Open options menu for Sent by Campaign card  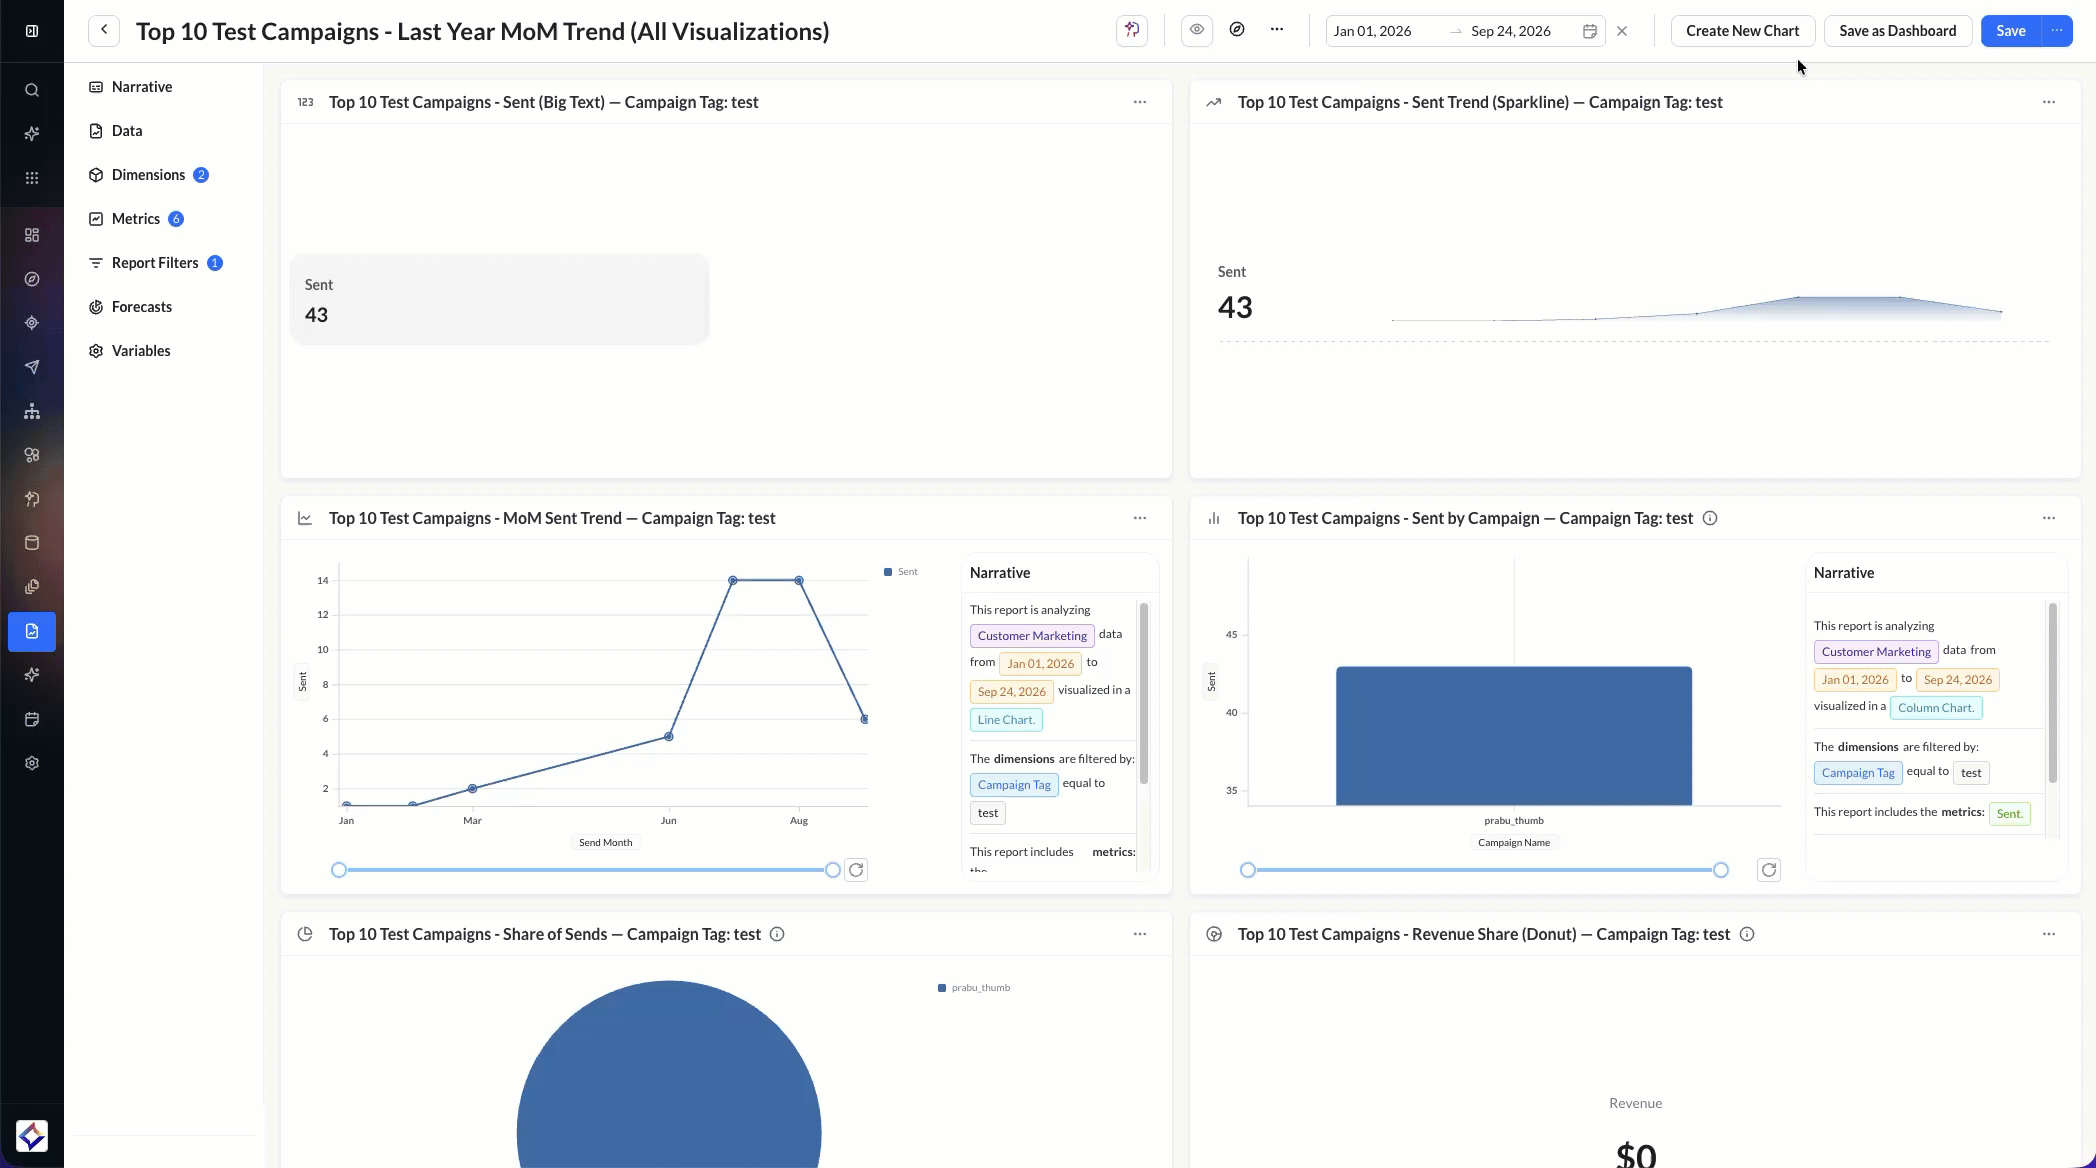point(2049,518)
